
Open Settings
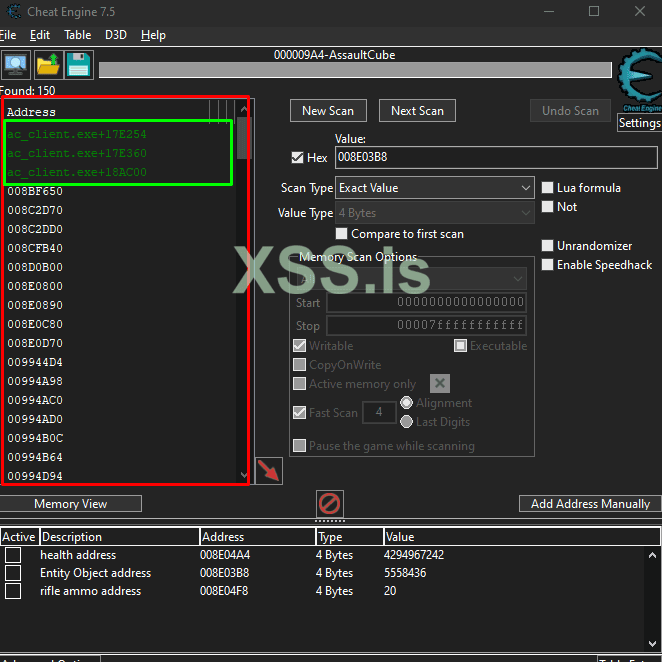point(639,123)
